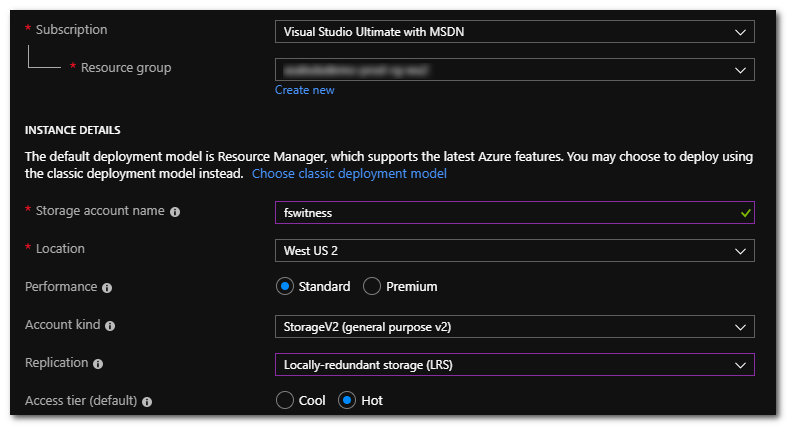The width and height of the screenshot is (787, 426).
Task: Open the Subscription dropdown
Action: (514, 32)
